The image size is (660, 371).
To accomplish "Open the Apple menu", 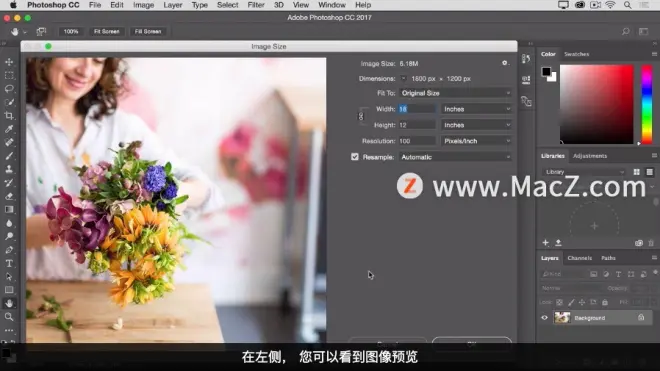I will (13, 5).
